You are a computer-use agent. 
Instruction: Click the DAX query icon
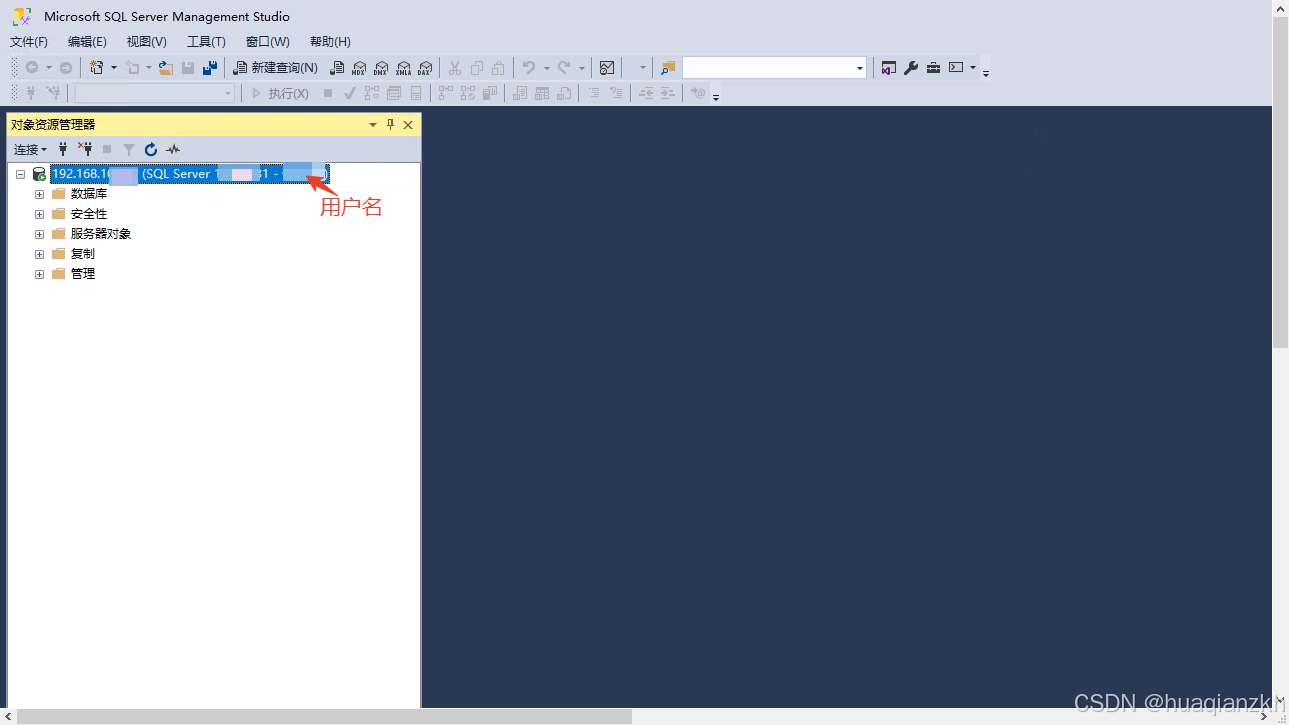[x=425, y=68]
